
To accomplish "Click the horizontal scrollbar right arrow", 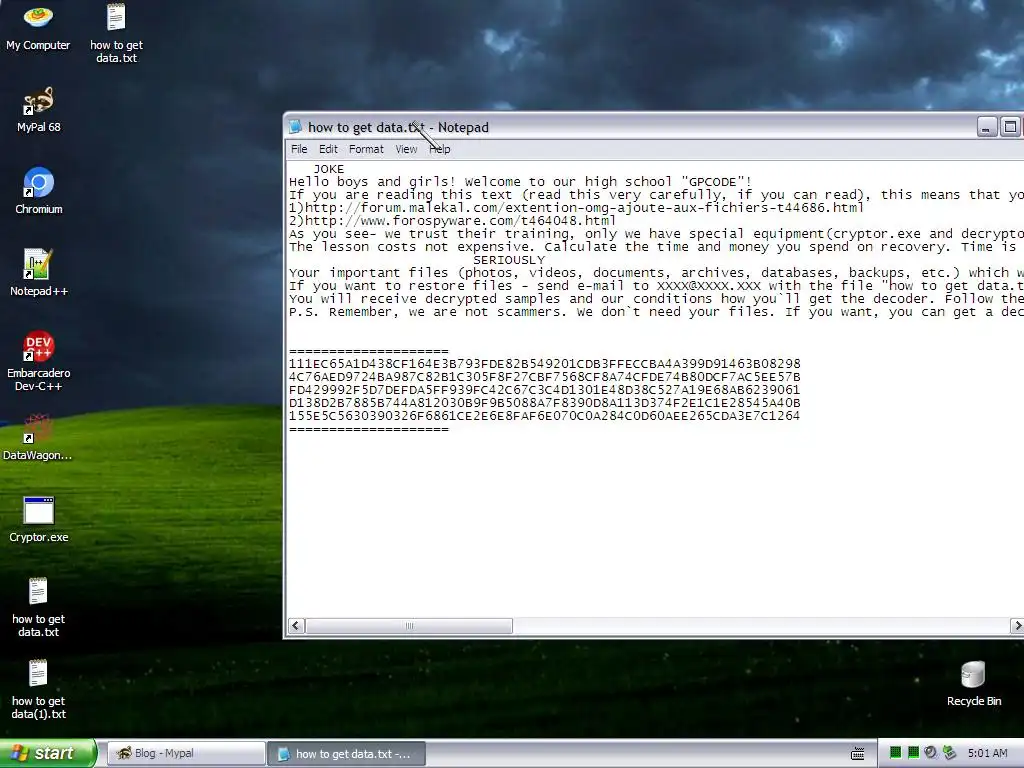I will pos(1017,626).
